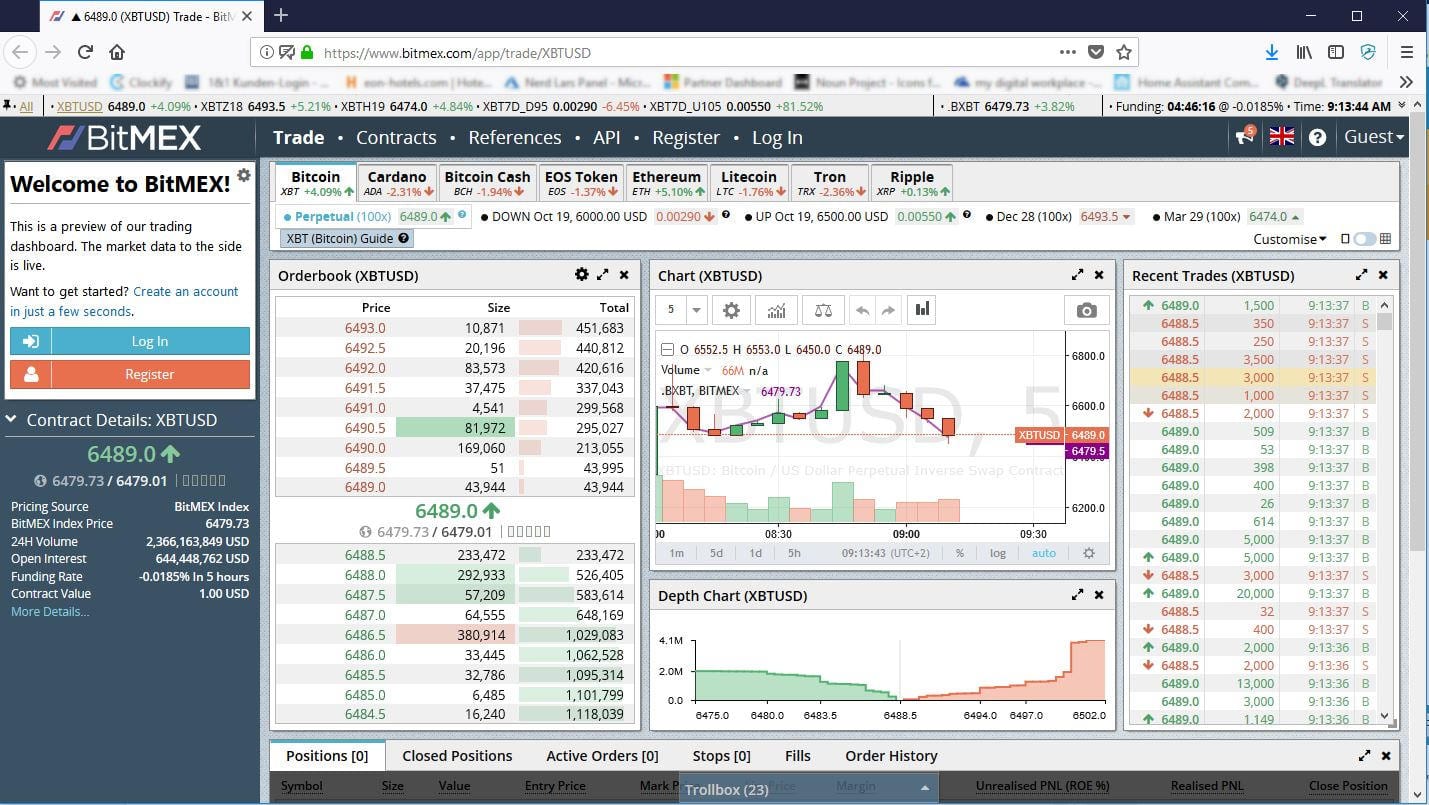Toggle the dashboard layout switch near Customise
The height and width of the screenshot is (805, 1429).
click(1364, 239)
